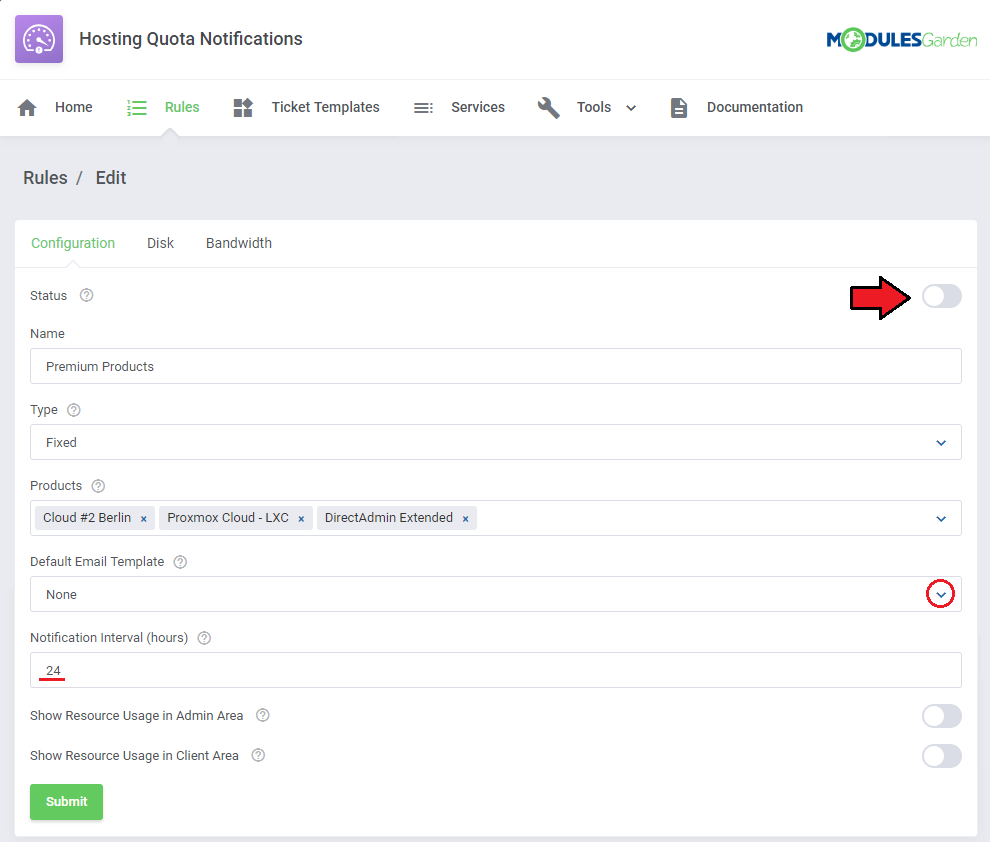Click the Documentation file icon

[x=679, y=108]
